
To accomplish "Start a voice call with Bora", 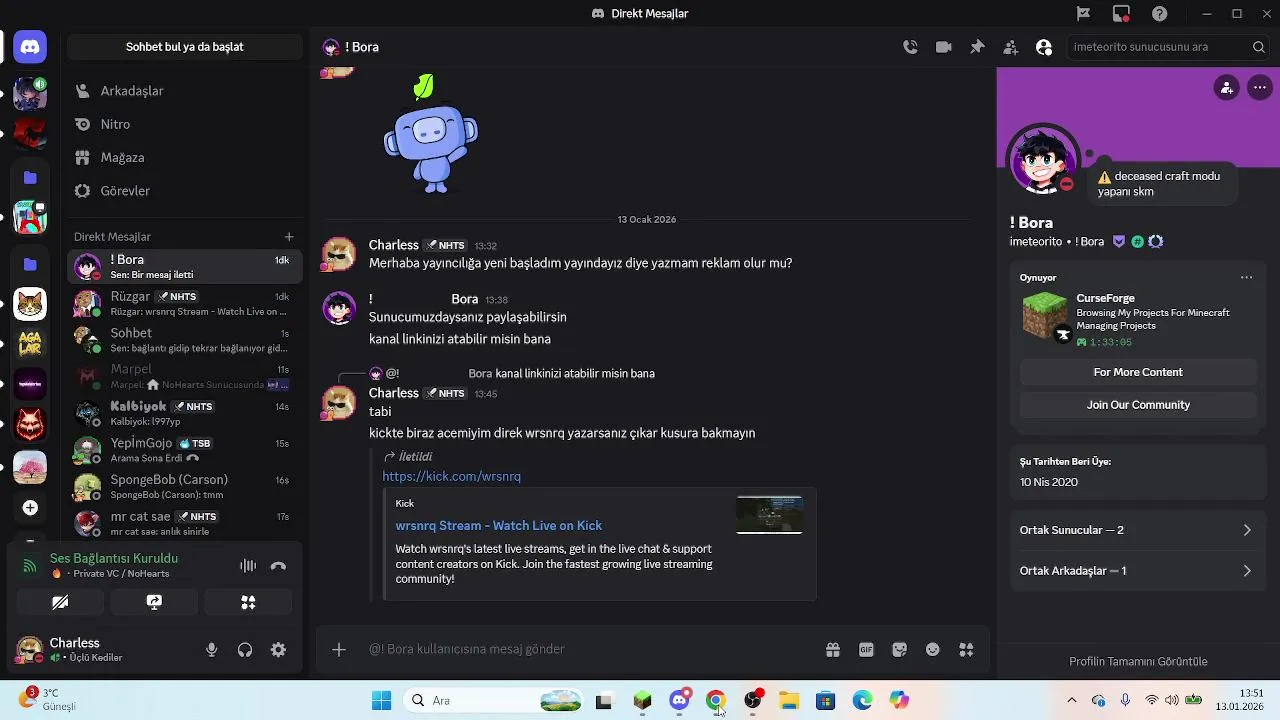I will coord(910,47).
